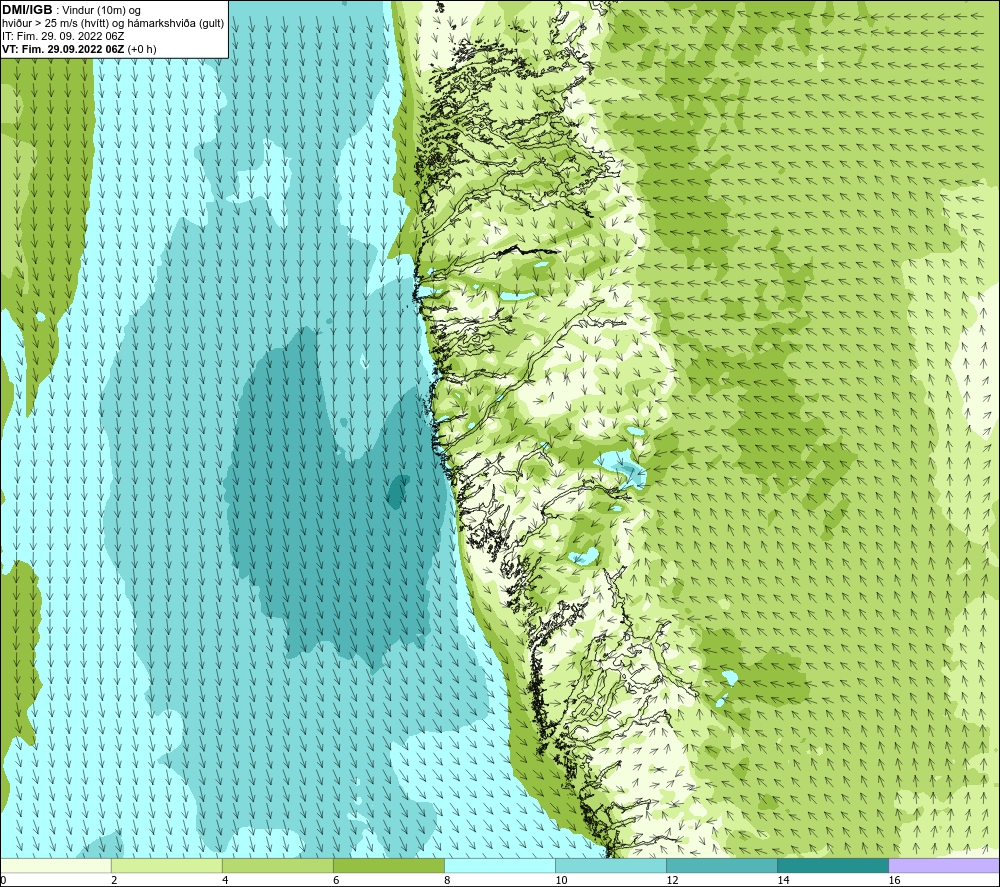The image size is (1000, 887).
Task: Click the 0–2 m/s pale cream swatch
Action: pyautogui.click(x=55, y=866)
